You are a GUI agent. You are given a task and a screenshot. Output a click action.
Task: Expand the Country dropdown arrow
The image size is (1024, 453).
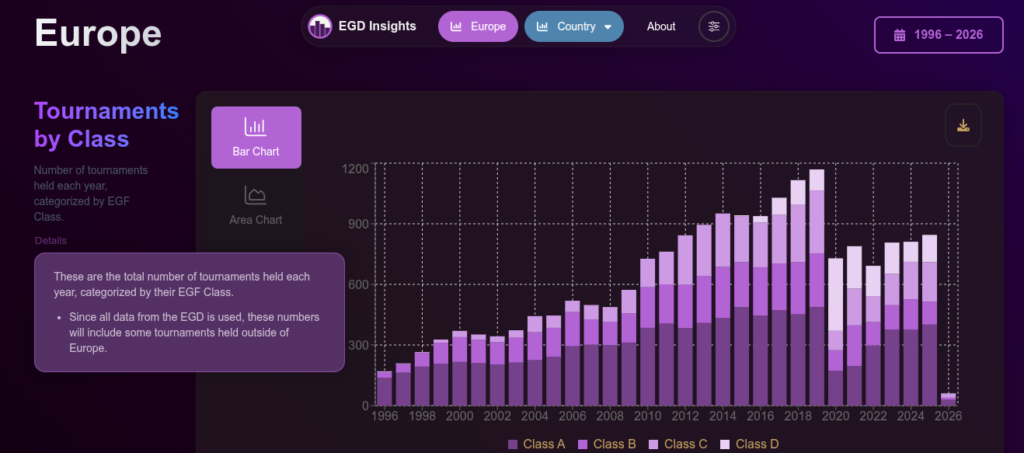tap(607, 27)
